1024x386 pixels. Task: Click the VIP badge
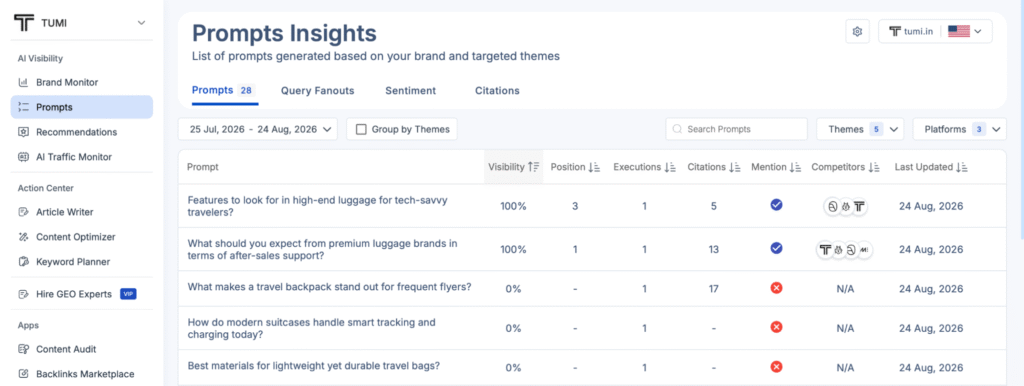pos(128,294)
